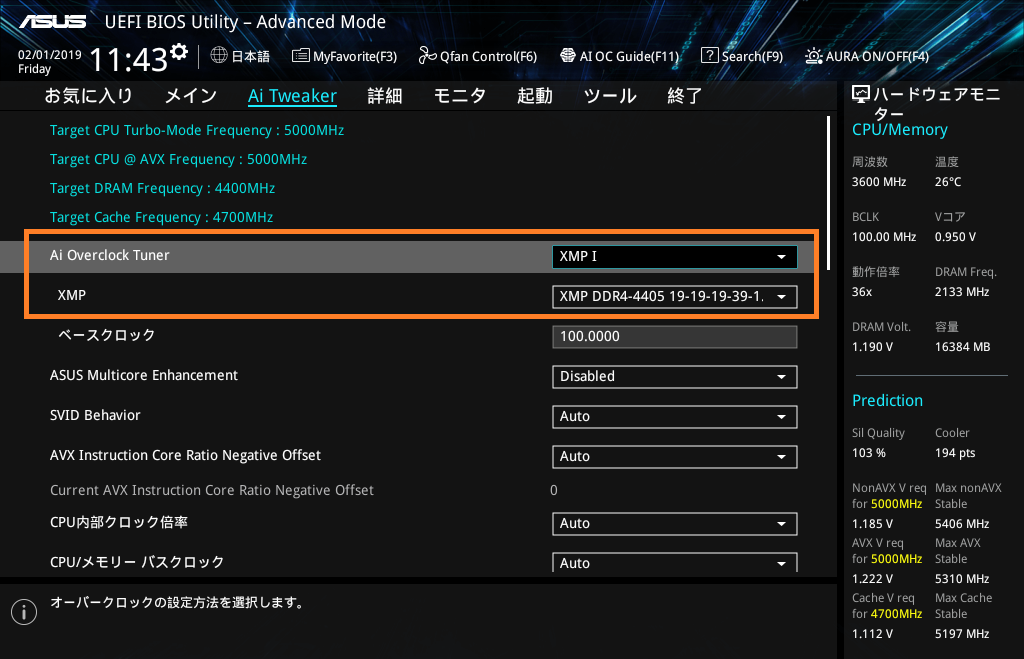
Task: Click the info icon beside the description
Action: coord(24,612)
